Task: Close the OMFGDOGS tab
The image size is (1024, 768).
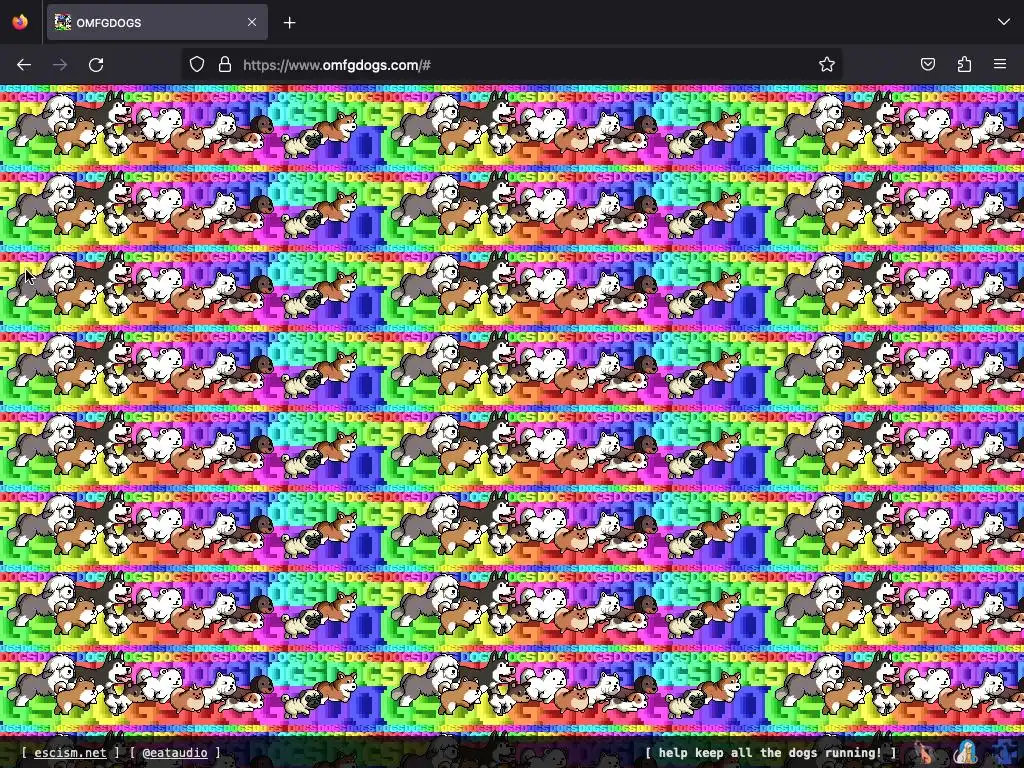Action: 252,22
